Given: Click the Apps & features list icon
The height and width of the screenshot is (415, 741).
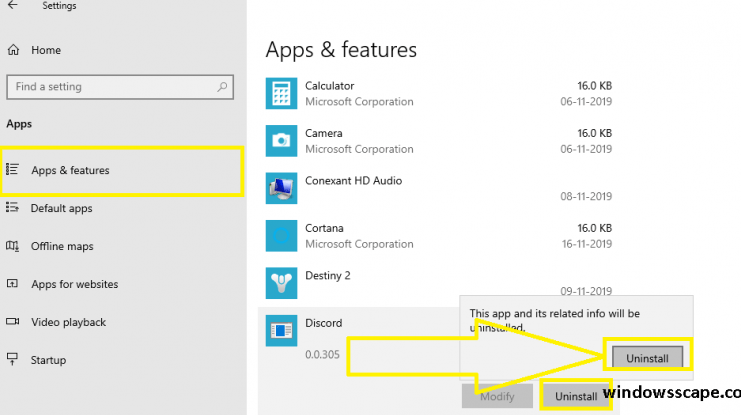Looking at the screenshot, I should coord(12,170).
